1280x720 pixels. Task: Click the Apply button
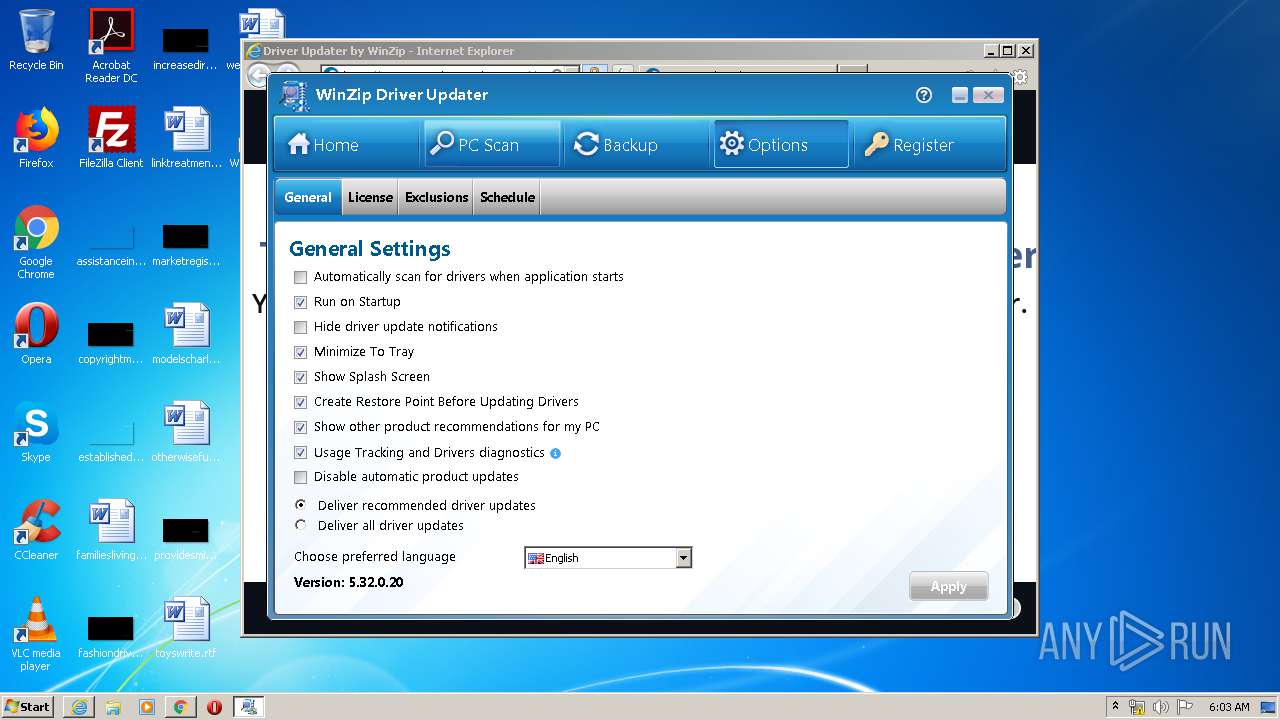click(949, 587)
